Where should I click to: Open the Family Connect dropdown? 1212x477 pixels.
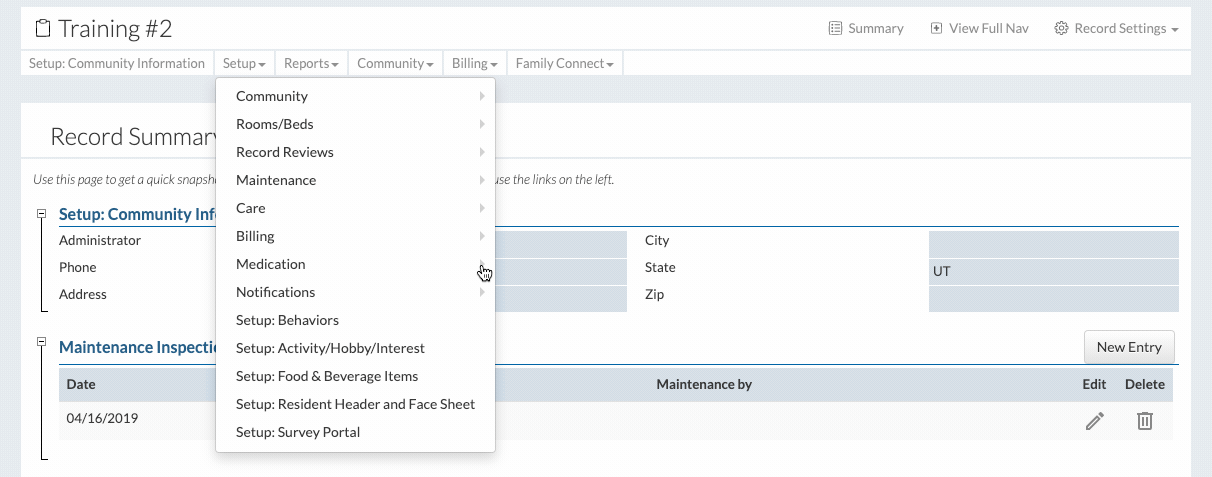click(564, 63)
